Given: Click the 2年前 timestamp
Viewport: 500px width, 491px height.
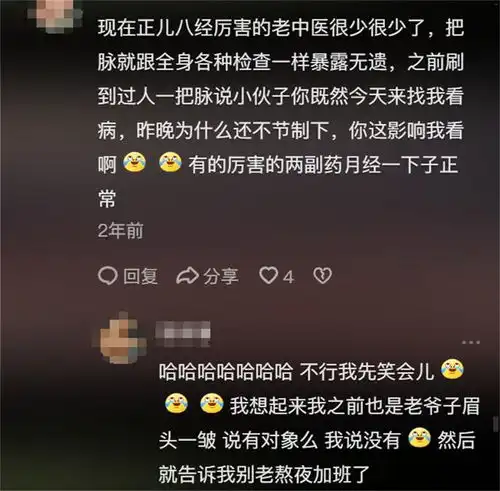Looking at the screenshot, I should point(120,230).
